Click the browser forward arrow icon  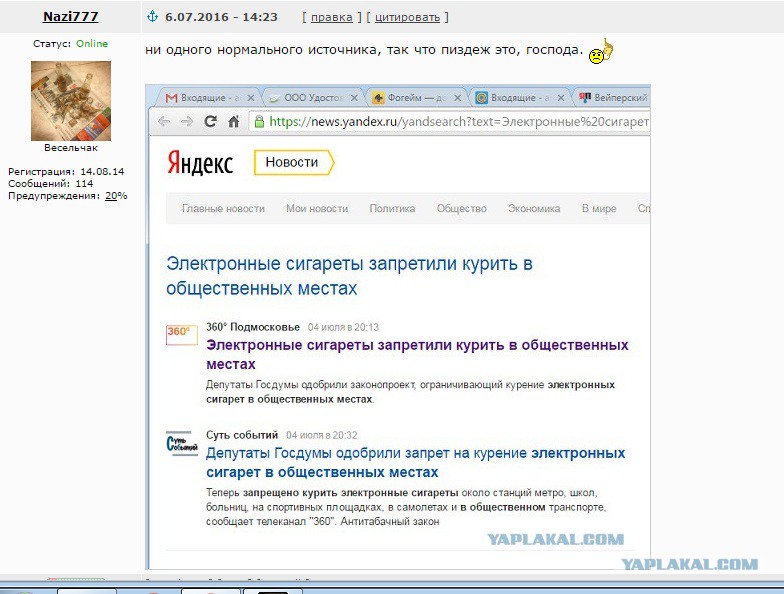coord(187,122)
